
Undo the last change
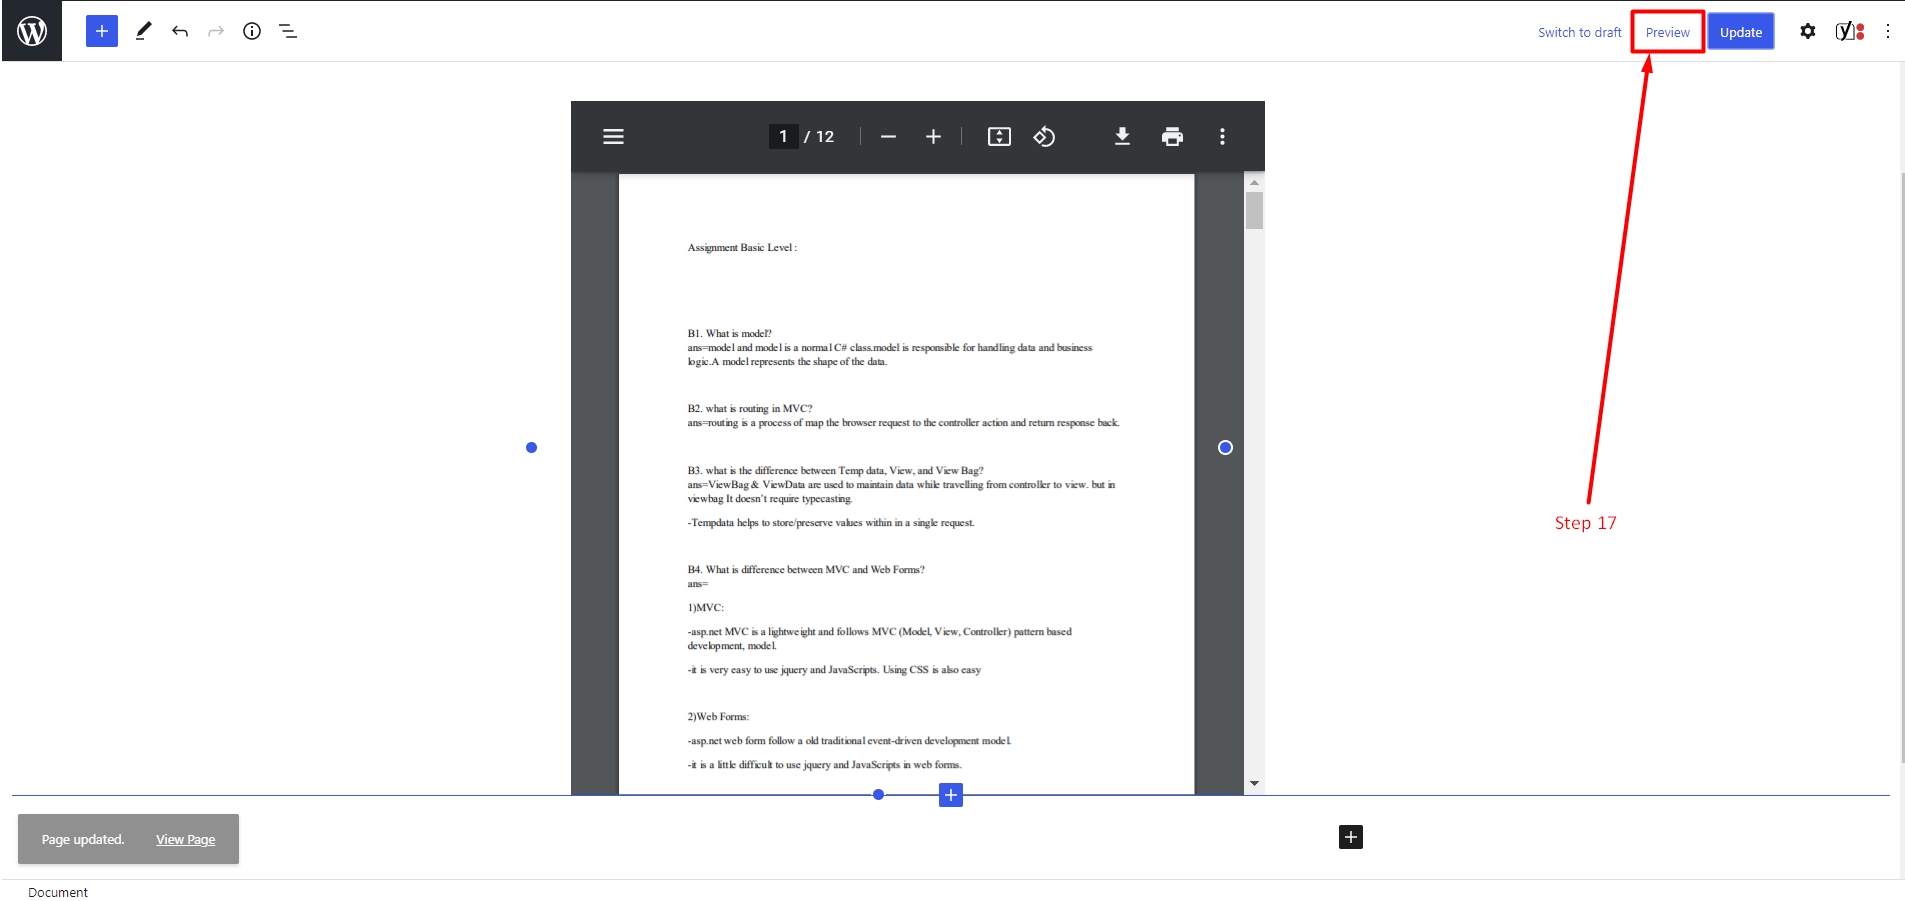(x=180, y=31)
